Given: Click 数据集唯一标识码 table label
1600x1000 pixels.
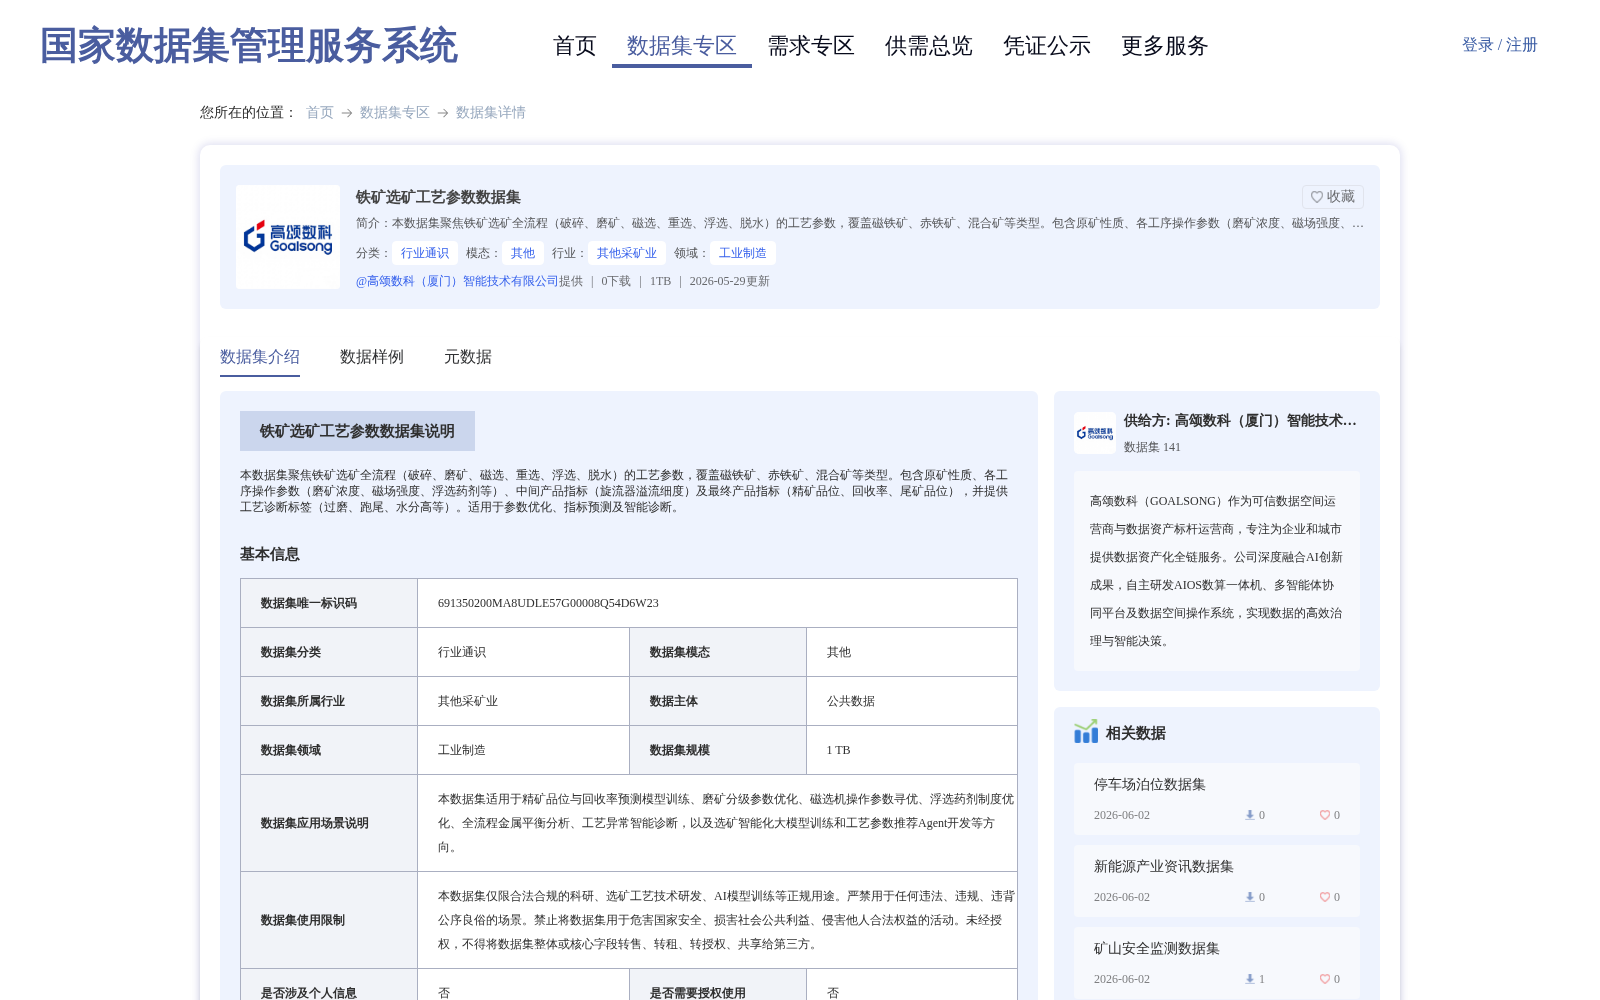Looking at the screenshot, I should click(309, 603).
